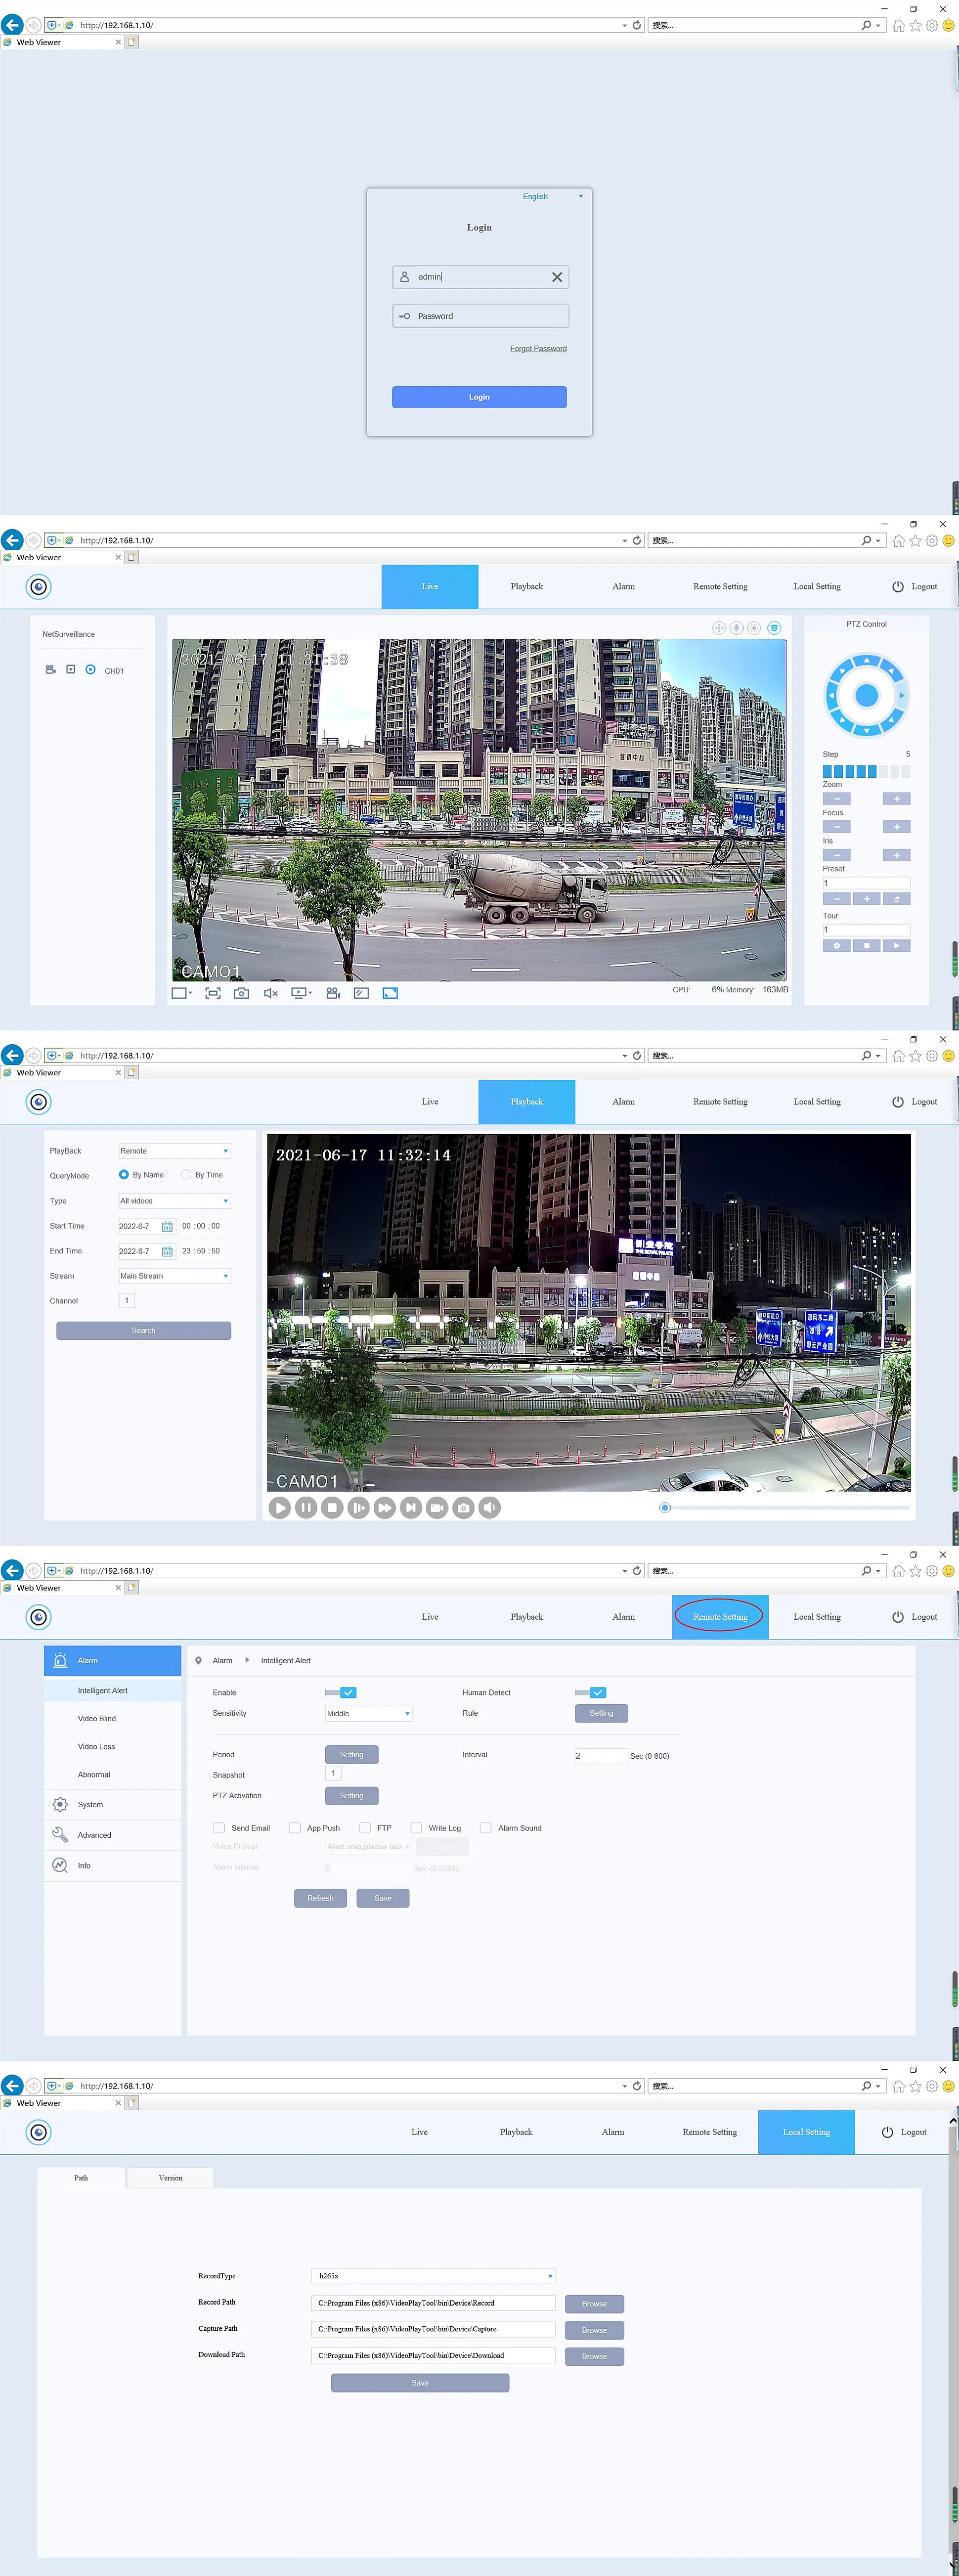Click the Forgot Password link
The width and height of the screenshot is (959, 2576).
point(538,348)
